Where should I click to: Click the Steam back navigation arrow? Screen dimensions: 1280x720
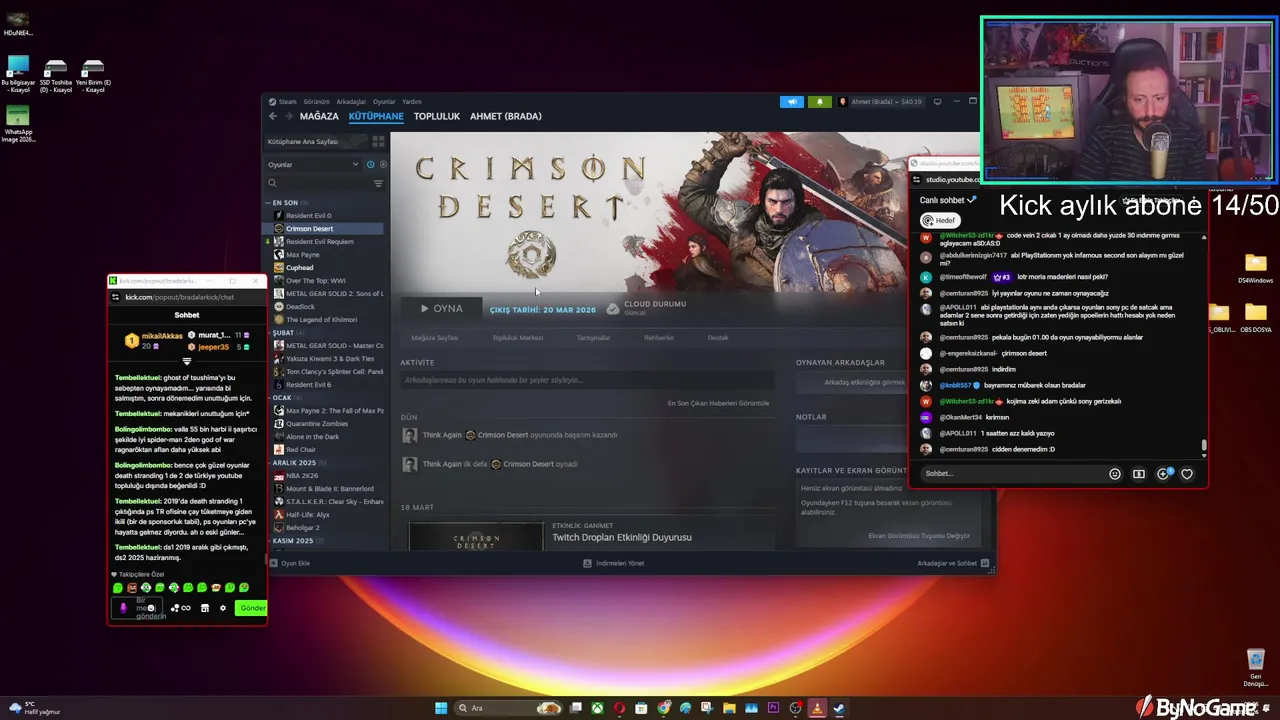click(x=273, y=116)
